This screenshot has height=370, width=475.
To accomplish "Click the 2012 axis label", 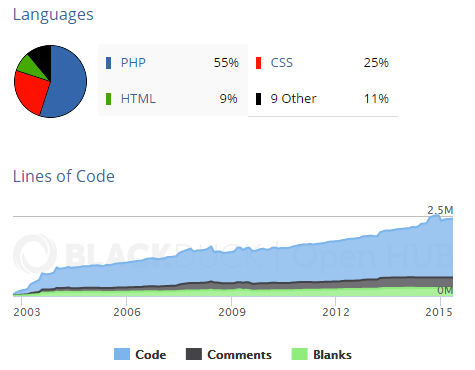I will pyautogui.click(x=336, y=312).
